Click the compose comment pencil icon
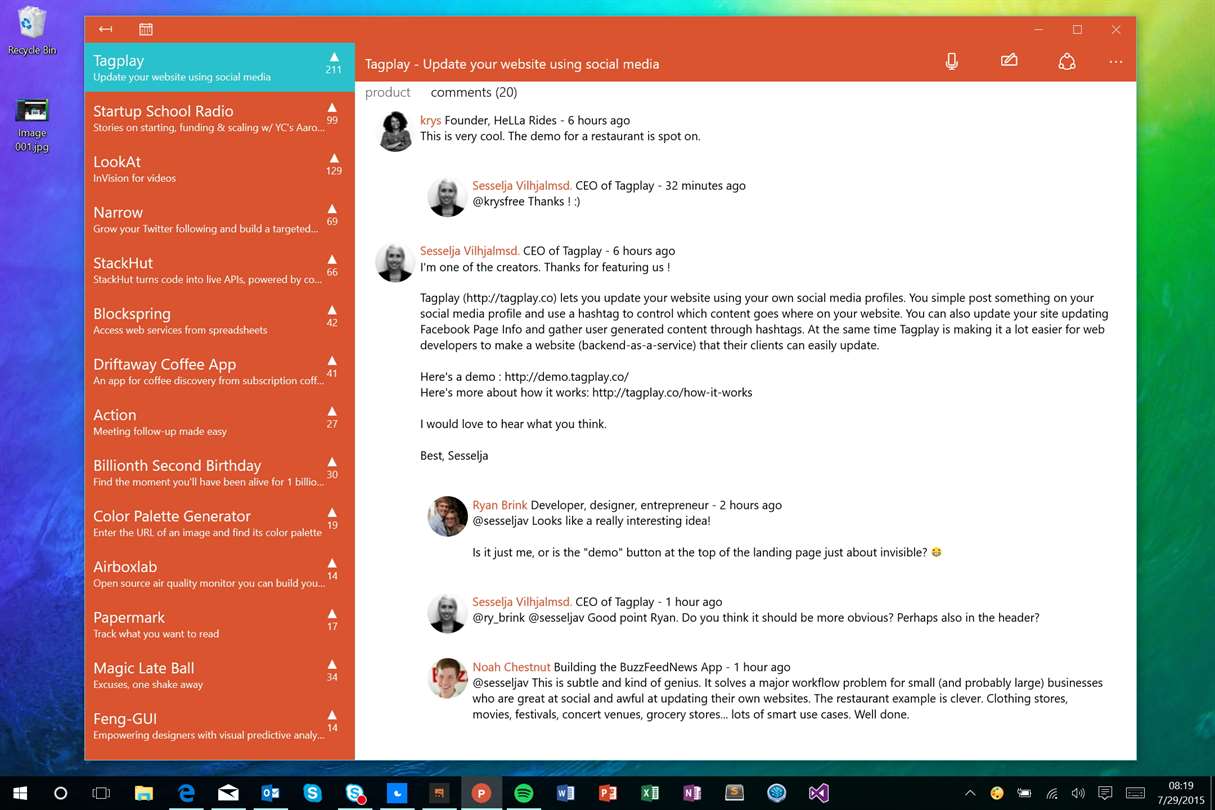Screen dimensions: 1215x810 pos(1009,62)
